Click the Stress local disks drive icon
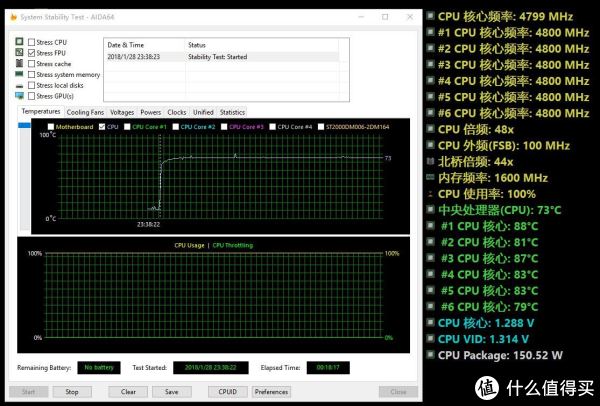The width and height of the screenshot is (600, 406). pyautogui.click(x=19, y=86)
